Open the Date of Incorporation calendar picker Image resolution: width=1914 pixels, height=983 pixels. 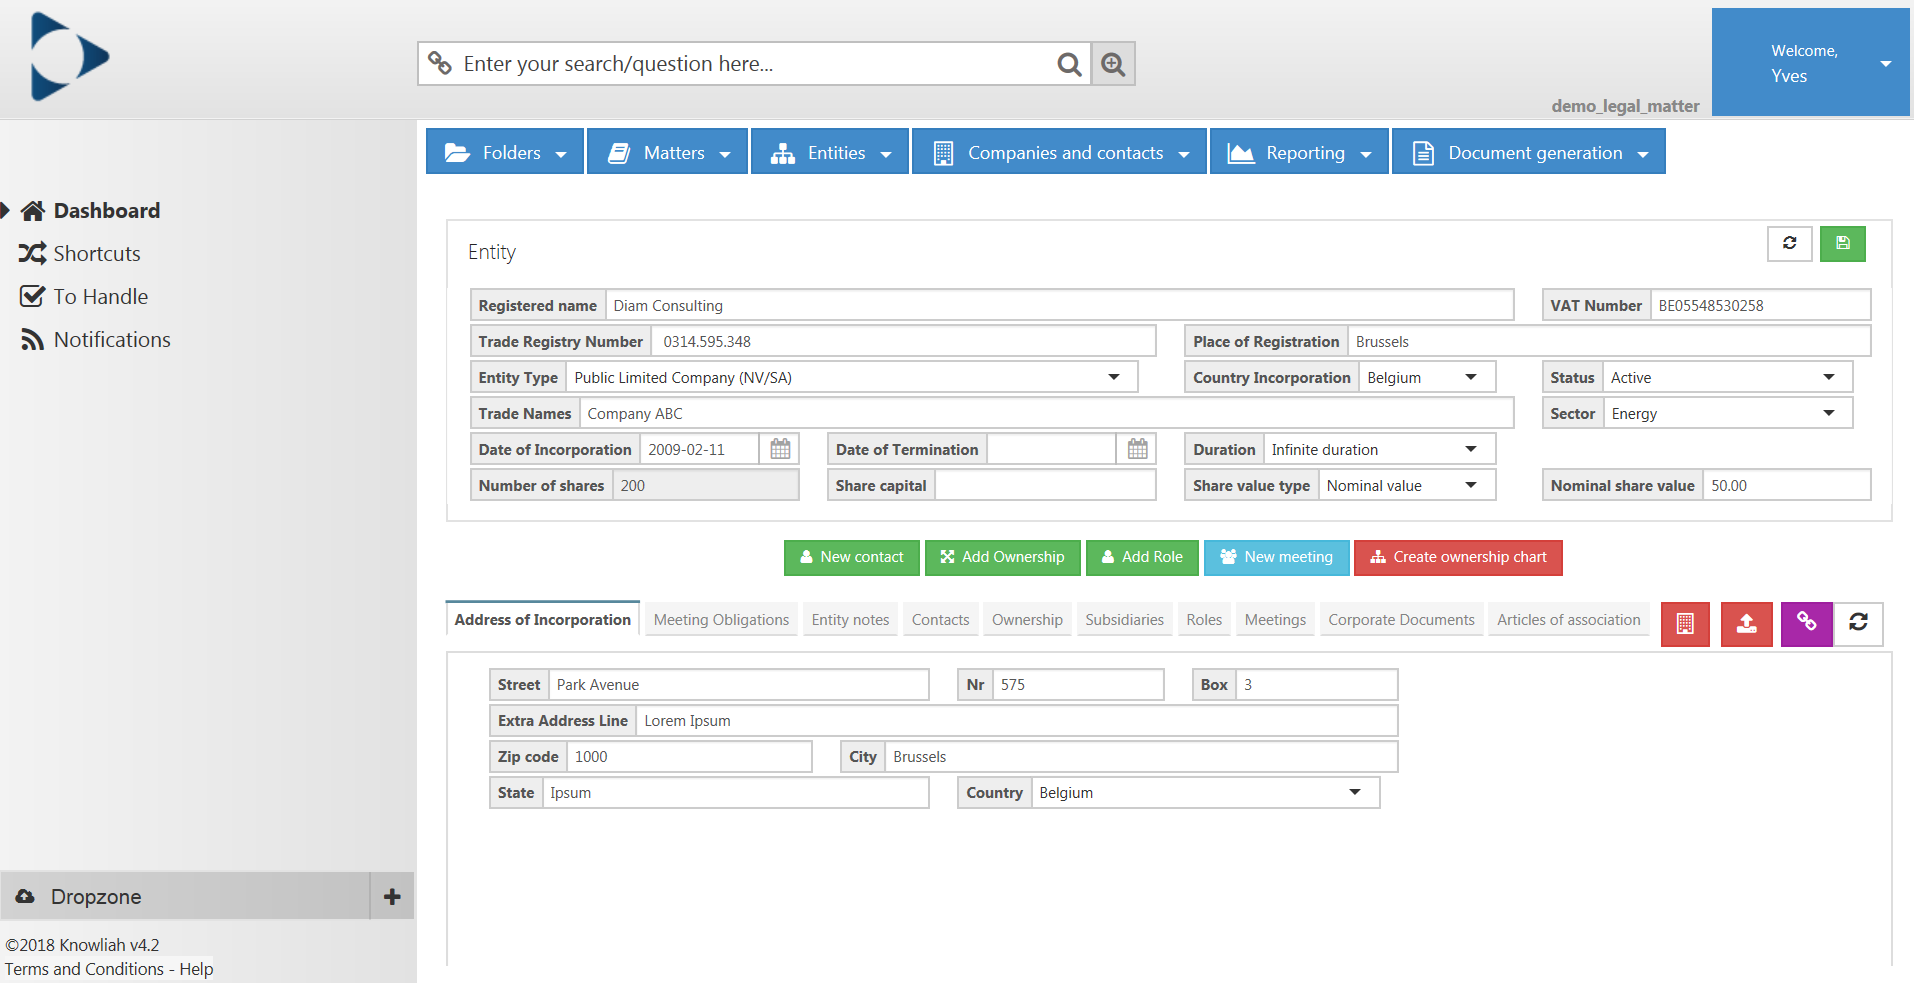[x=780, y=449]
